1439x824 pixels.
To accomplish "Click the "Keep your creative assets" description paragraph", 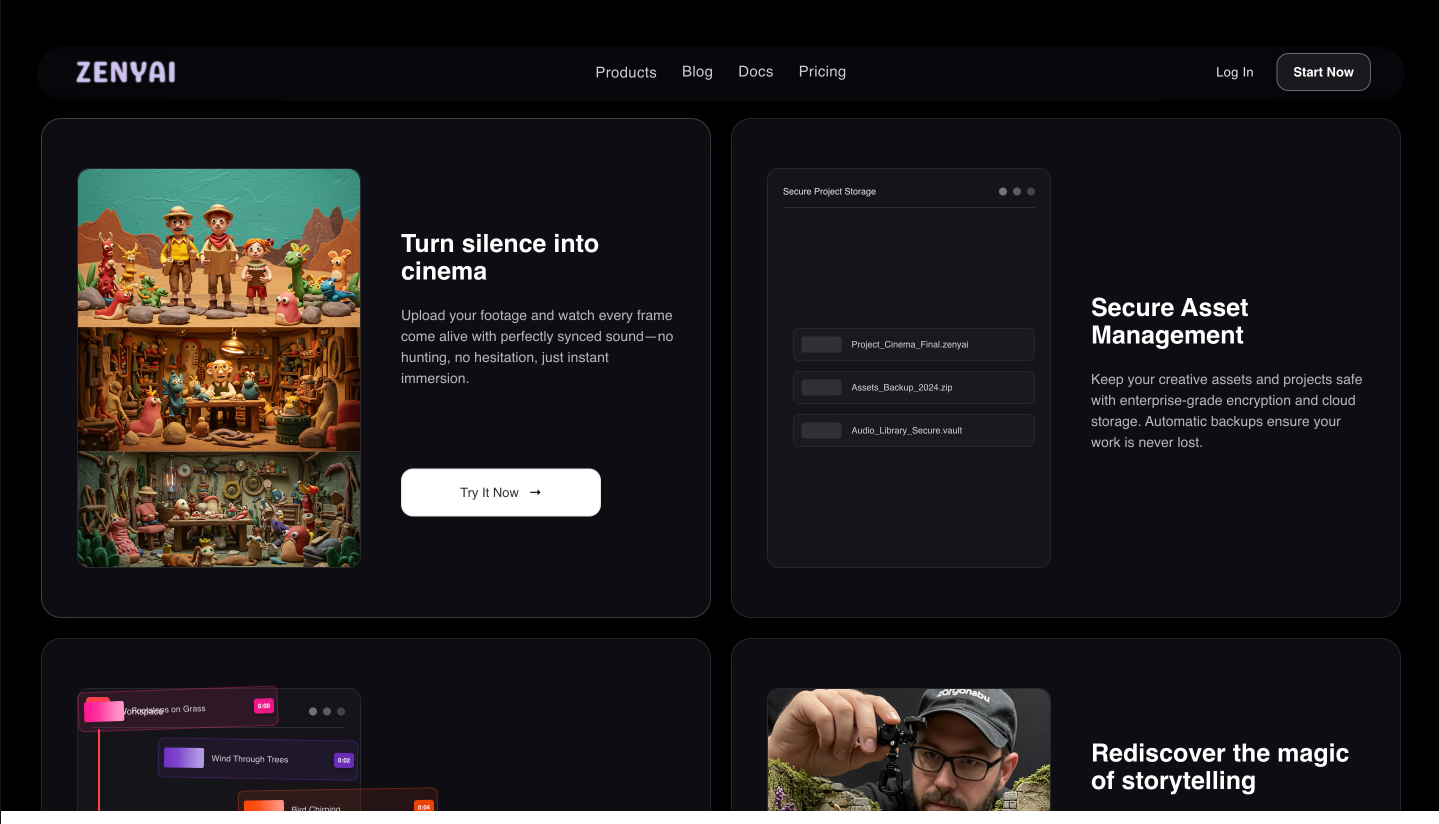I will tap(1227, 411).
